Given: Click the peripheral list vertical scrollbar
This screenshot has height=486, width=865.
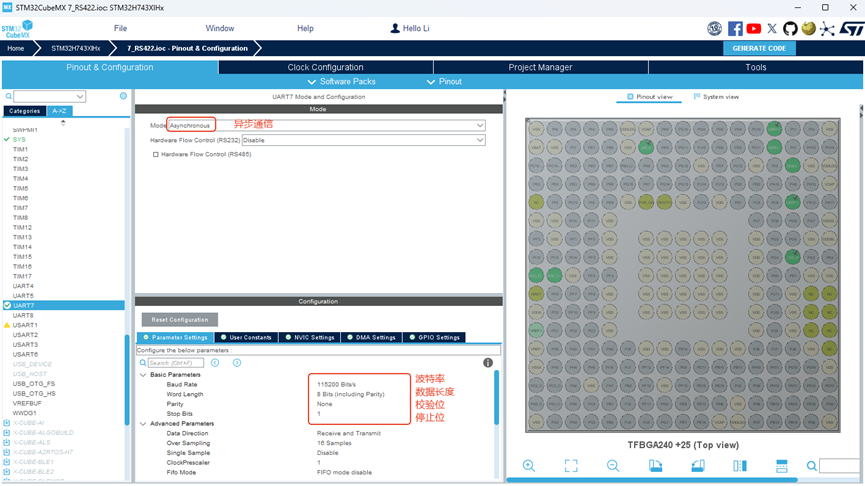Looking at the screenshot, I should (127, 380).
